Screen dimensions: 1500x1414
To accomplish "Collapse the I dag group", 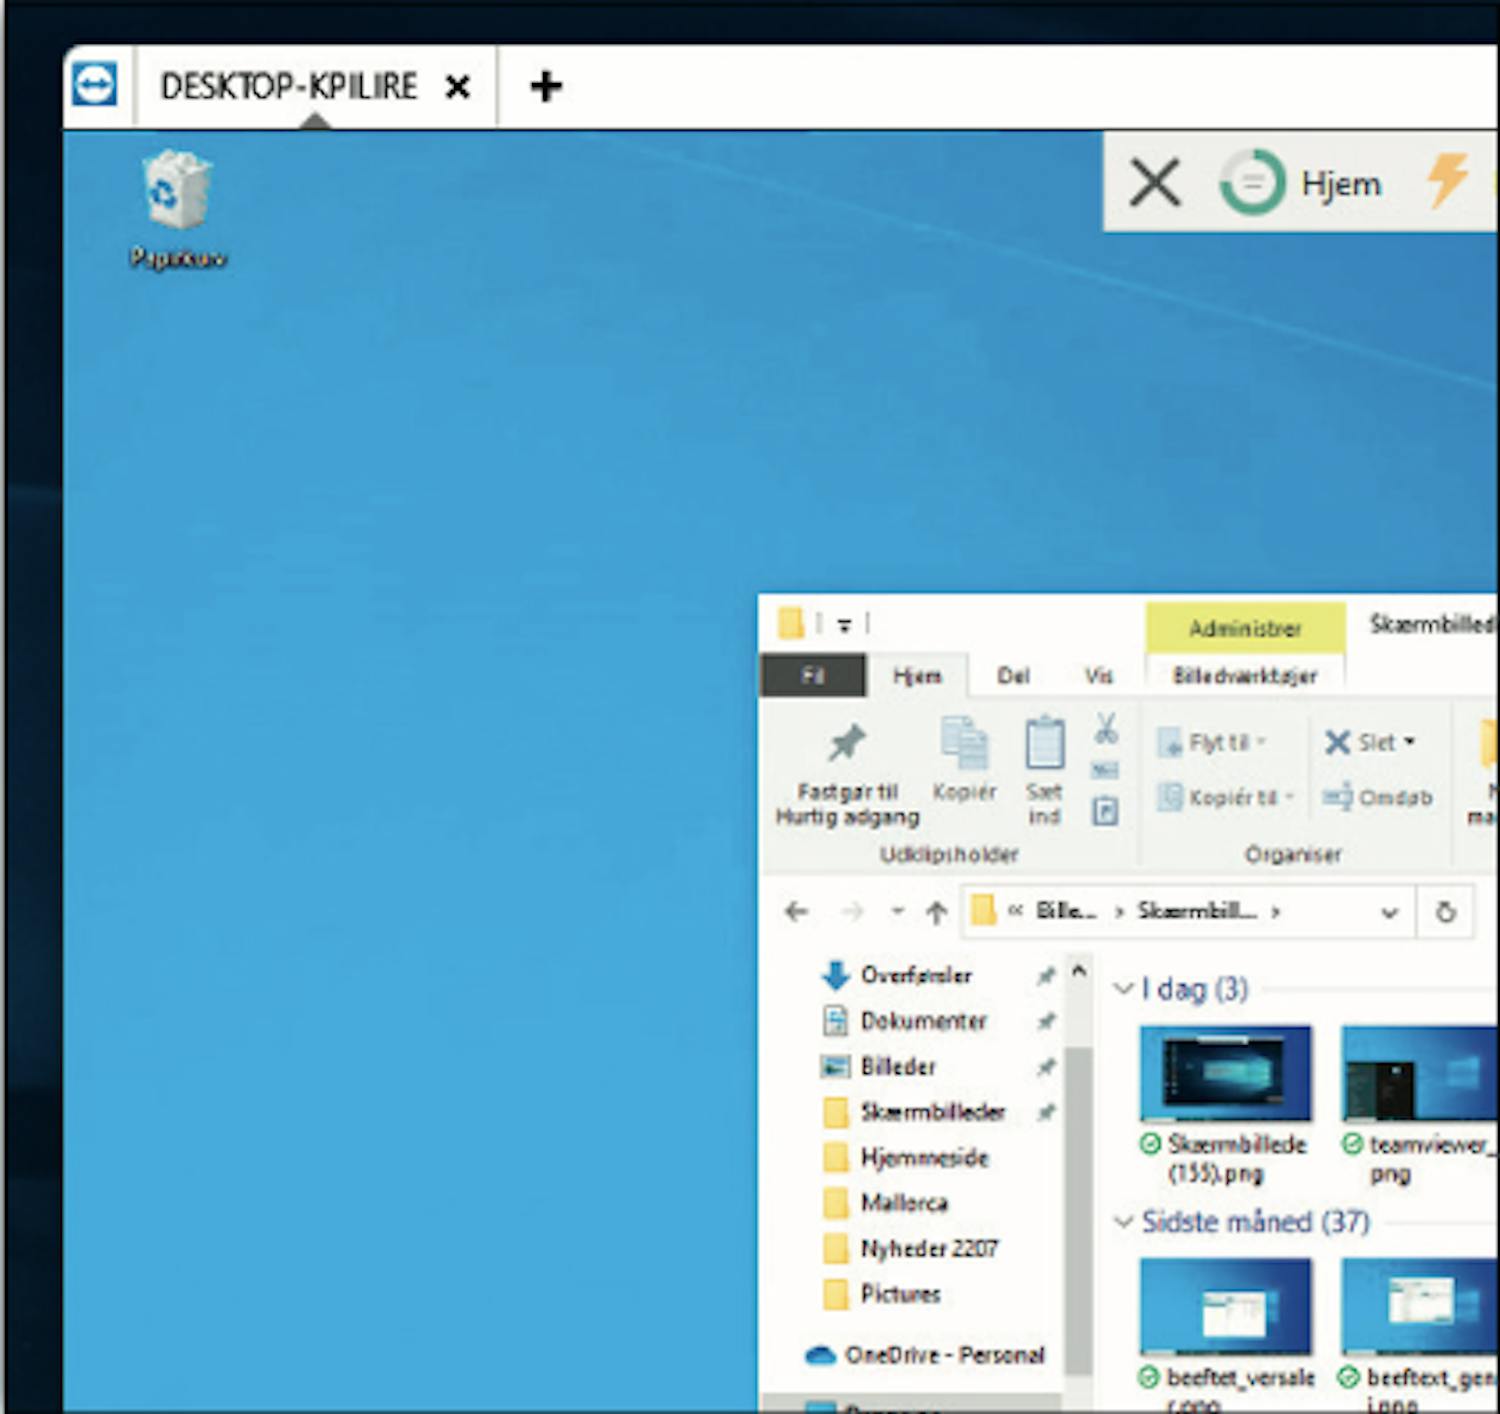I will (x=1123, y=989).
